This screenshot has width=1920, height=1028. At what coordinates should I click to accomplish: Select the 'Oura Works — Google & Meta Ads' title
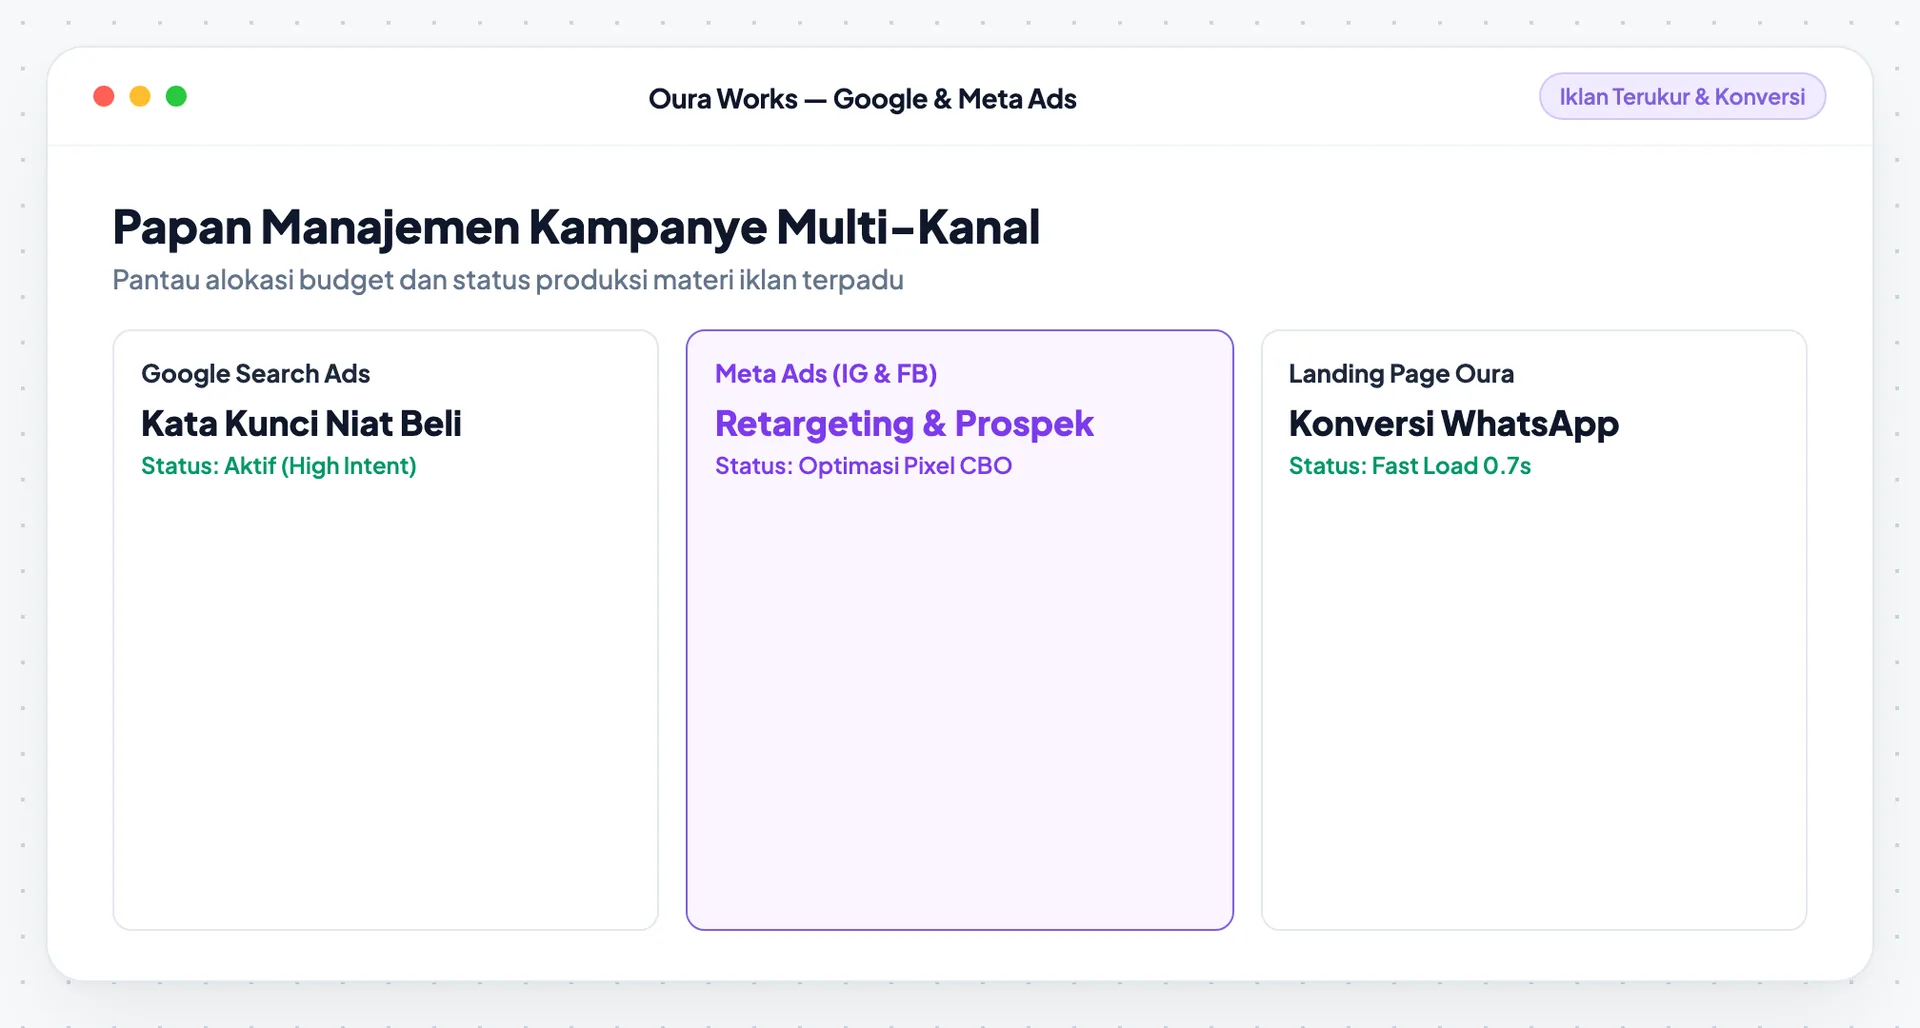coord(862,99)
